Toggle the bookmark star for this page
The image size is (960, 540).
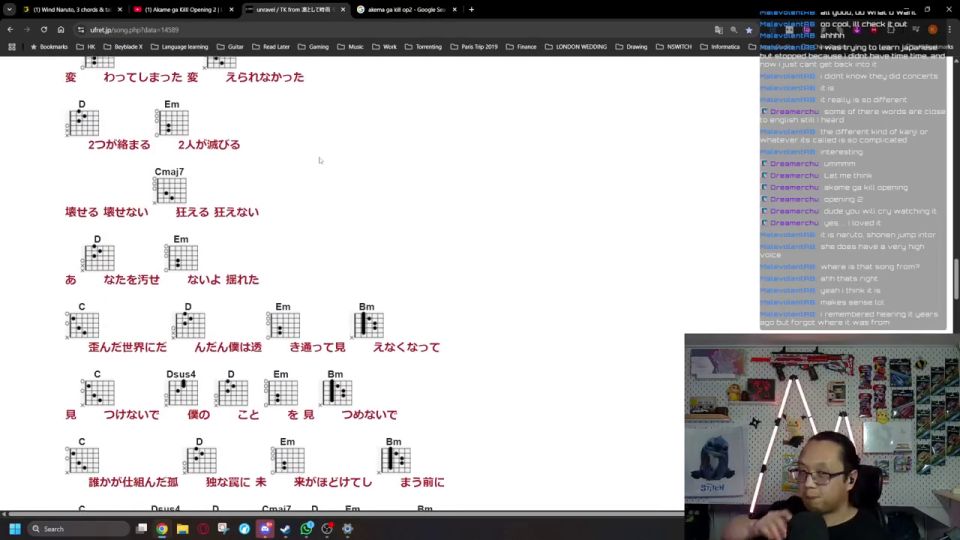pyautogui.click(x=749, y=29)
